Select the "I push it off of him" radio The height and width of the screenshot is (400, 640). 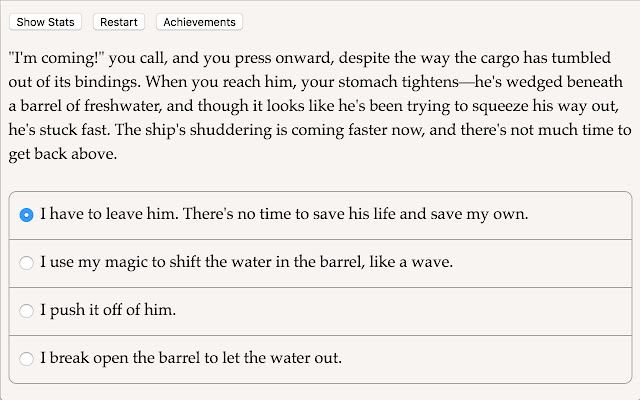(27, 311)
